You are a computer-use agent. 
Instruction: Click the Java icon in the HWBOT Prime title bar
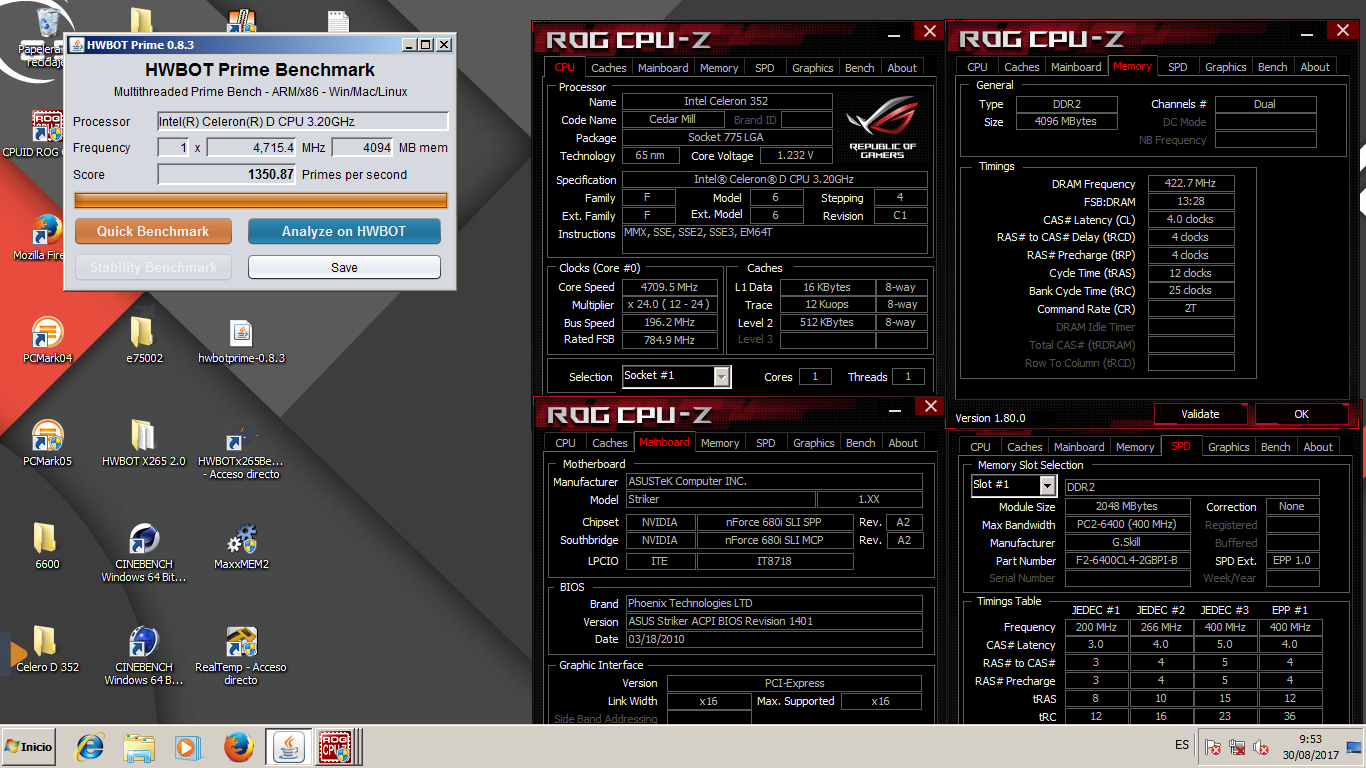pyautogui.click(x=75, y=45)
